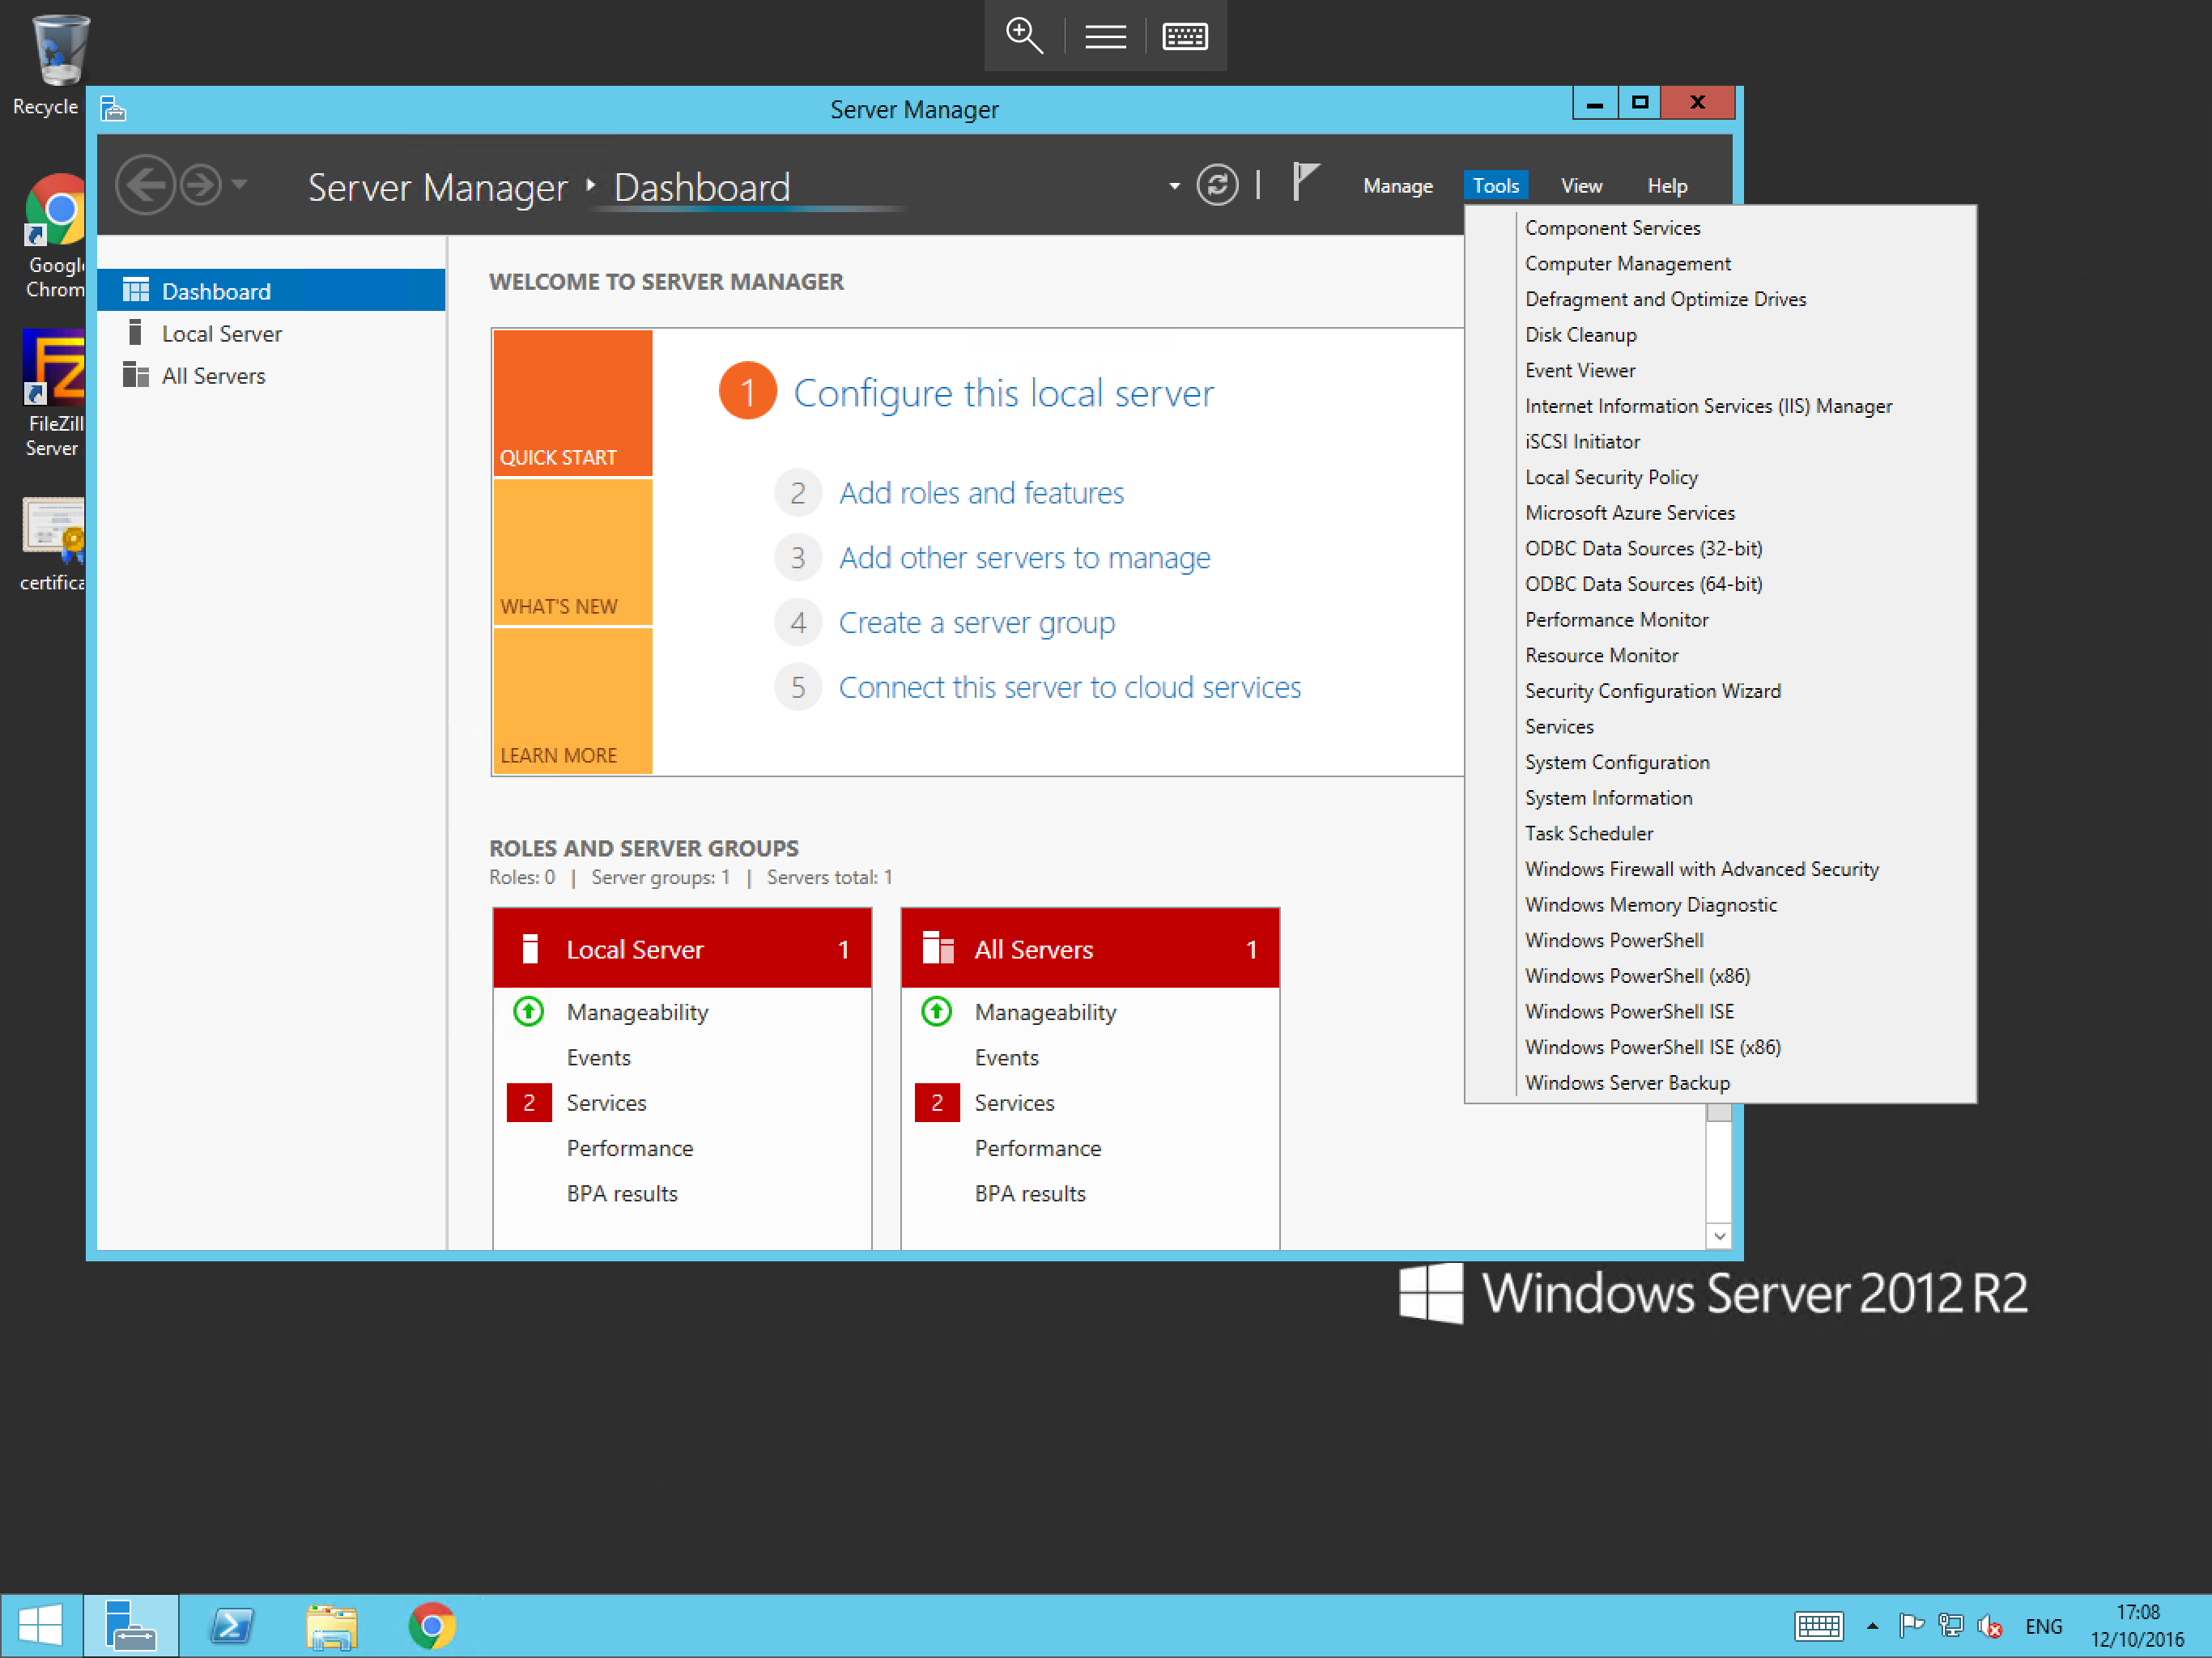Viewport: 2212px width, 1658px height.
Task: Expand the breadcrumb address dropdown arrow
Action: click(1174, 186)
